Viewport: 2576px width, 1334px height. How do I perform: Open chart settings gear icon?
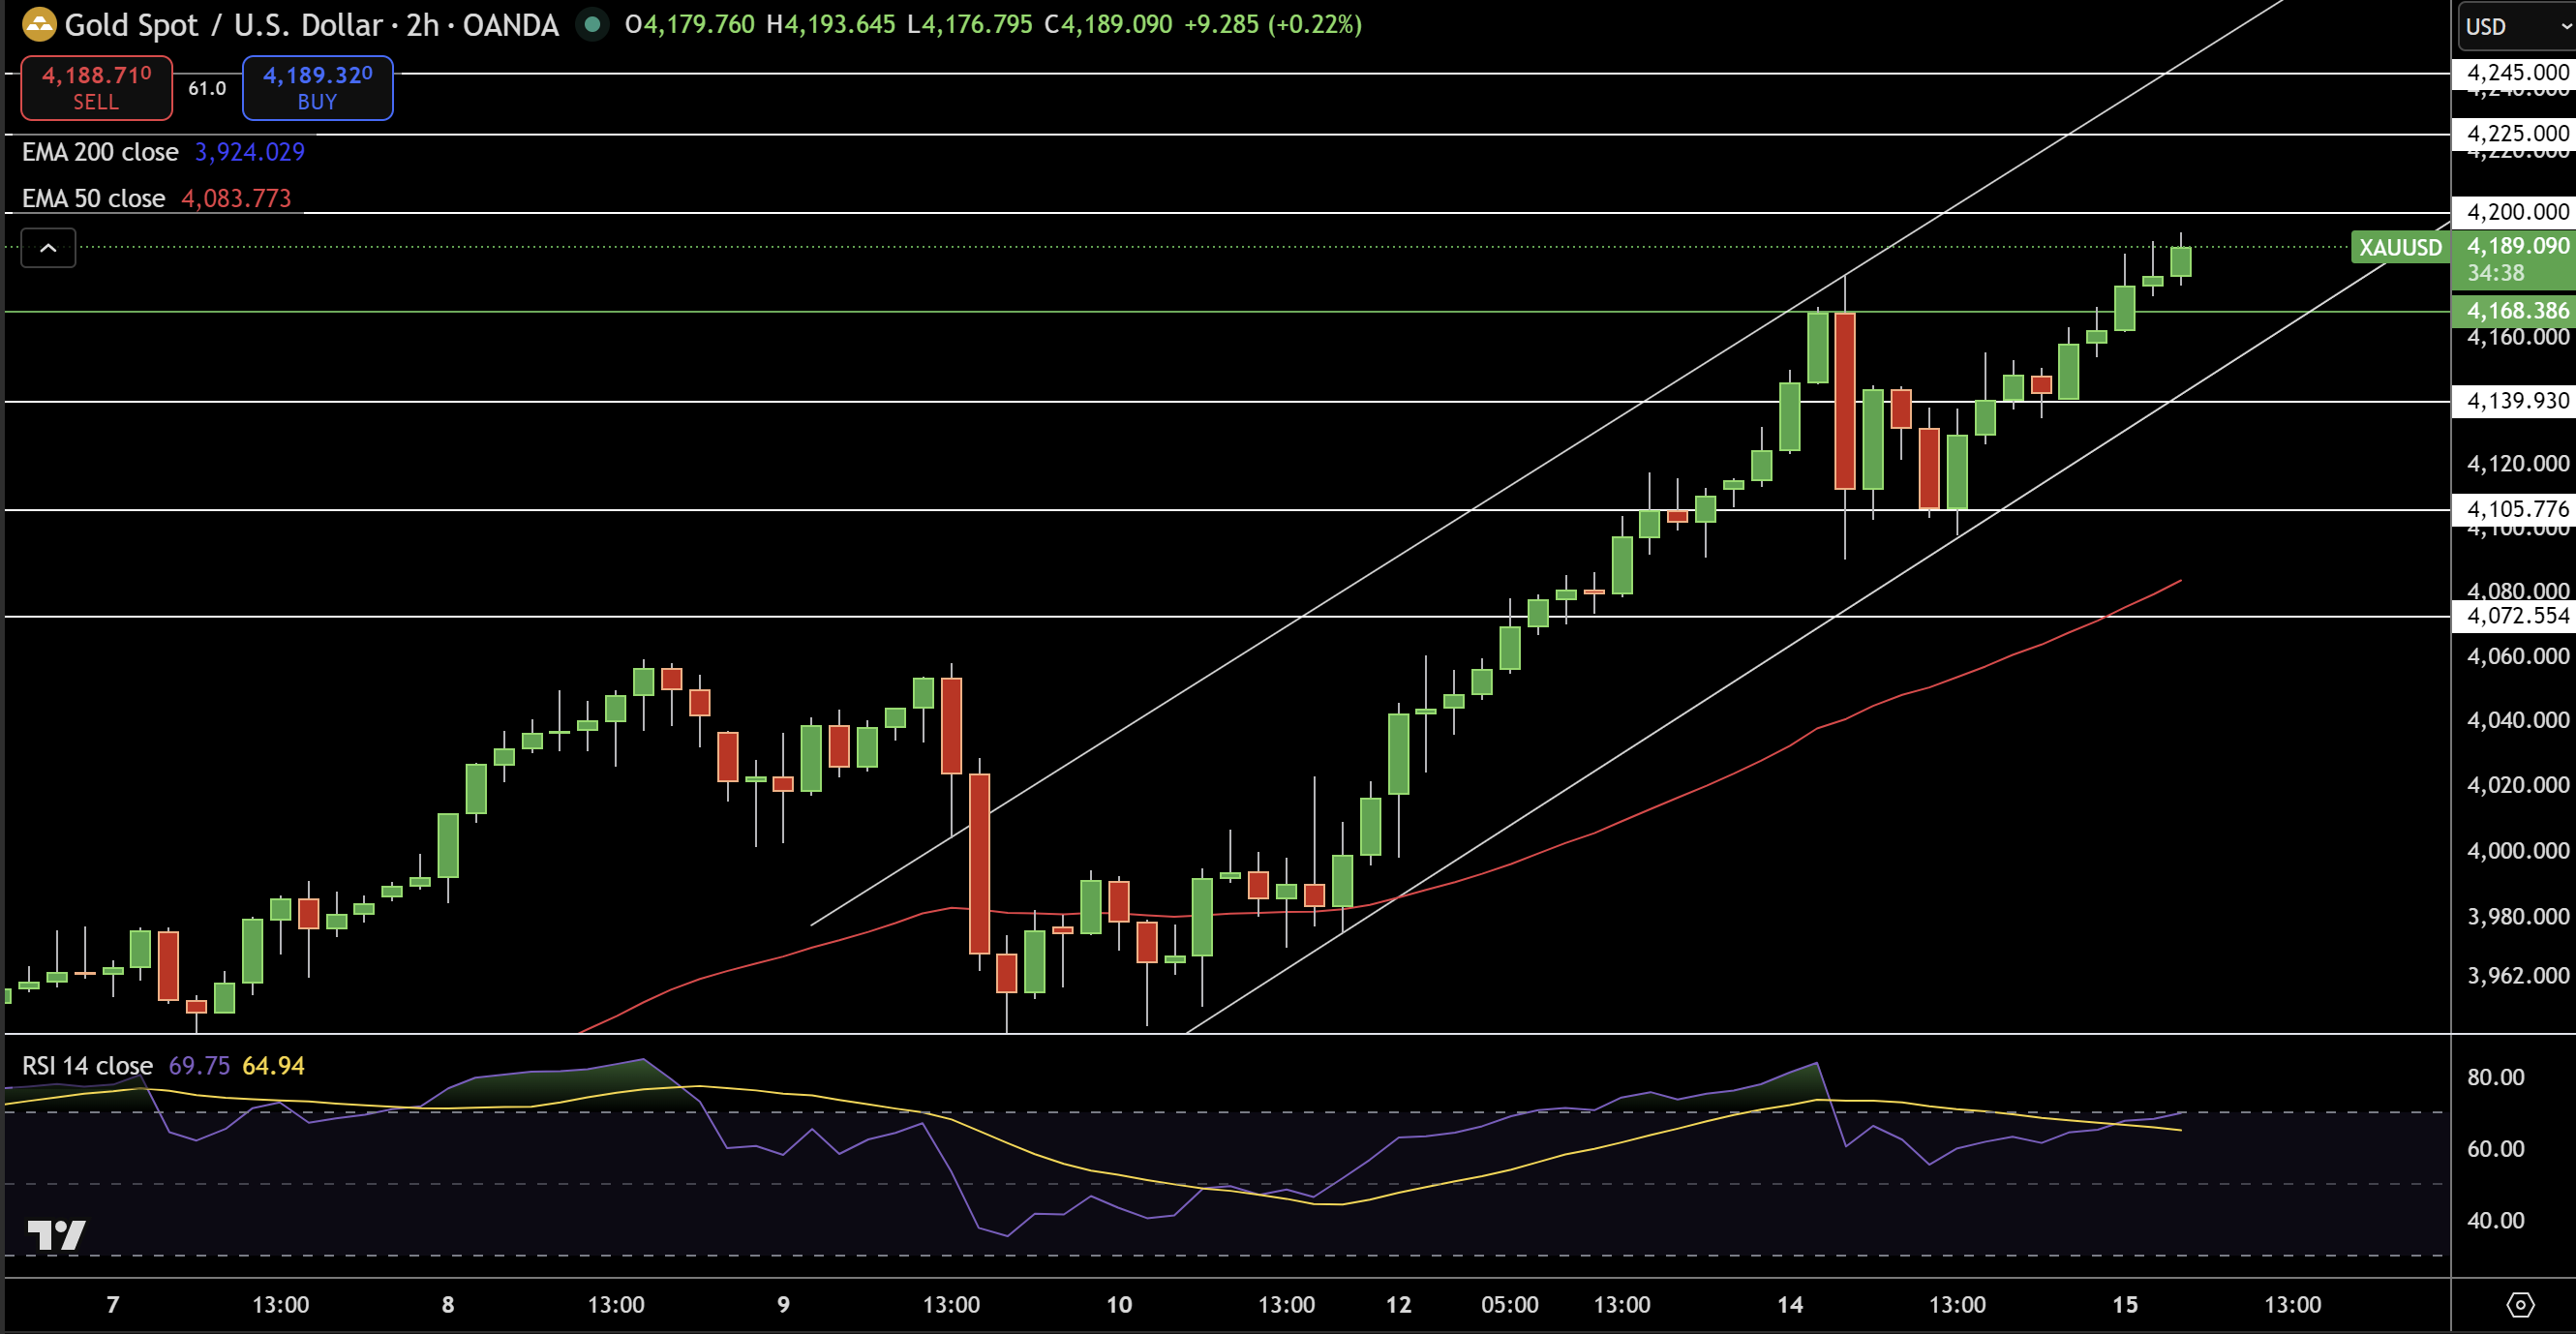tap(2520, 1304)
